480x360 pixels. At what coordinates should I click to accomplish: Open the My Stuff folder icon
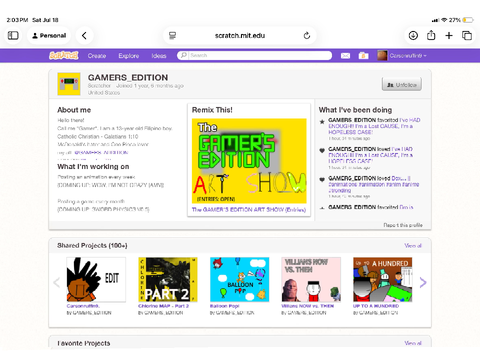(x=363, y=56)
